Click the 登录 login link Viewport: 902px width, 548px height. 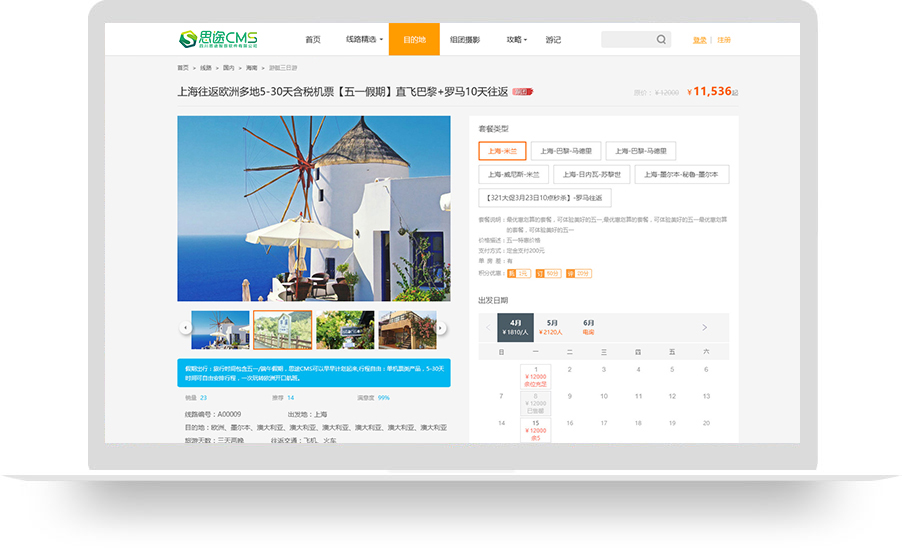click(x=699, y=40)
